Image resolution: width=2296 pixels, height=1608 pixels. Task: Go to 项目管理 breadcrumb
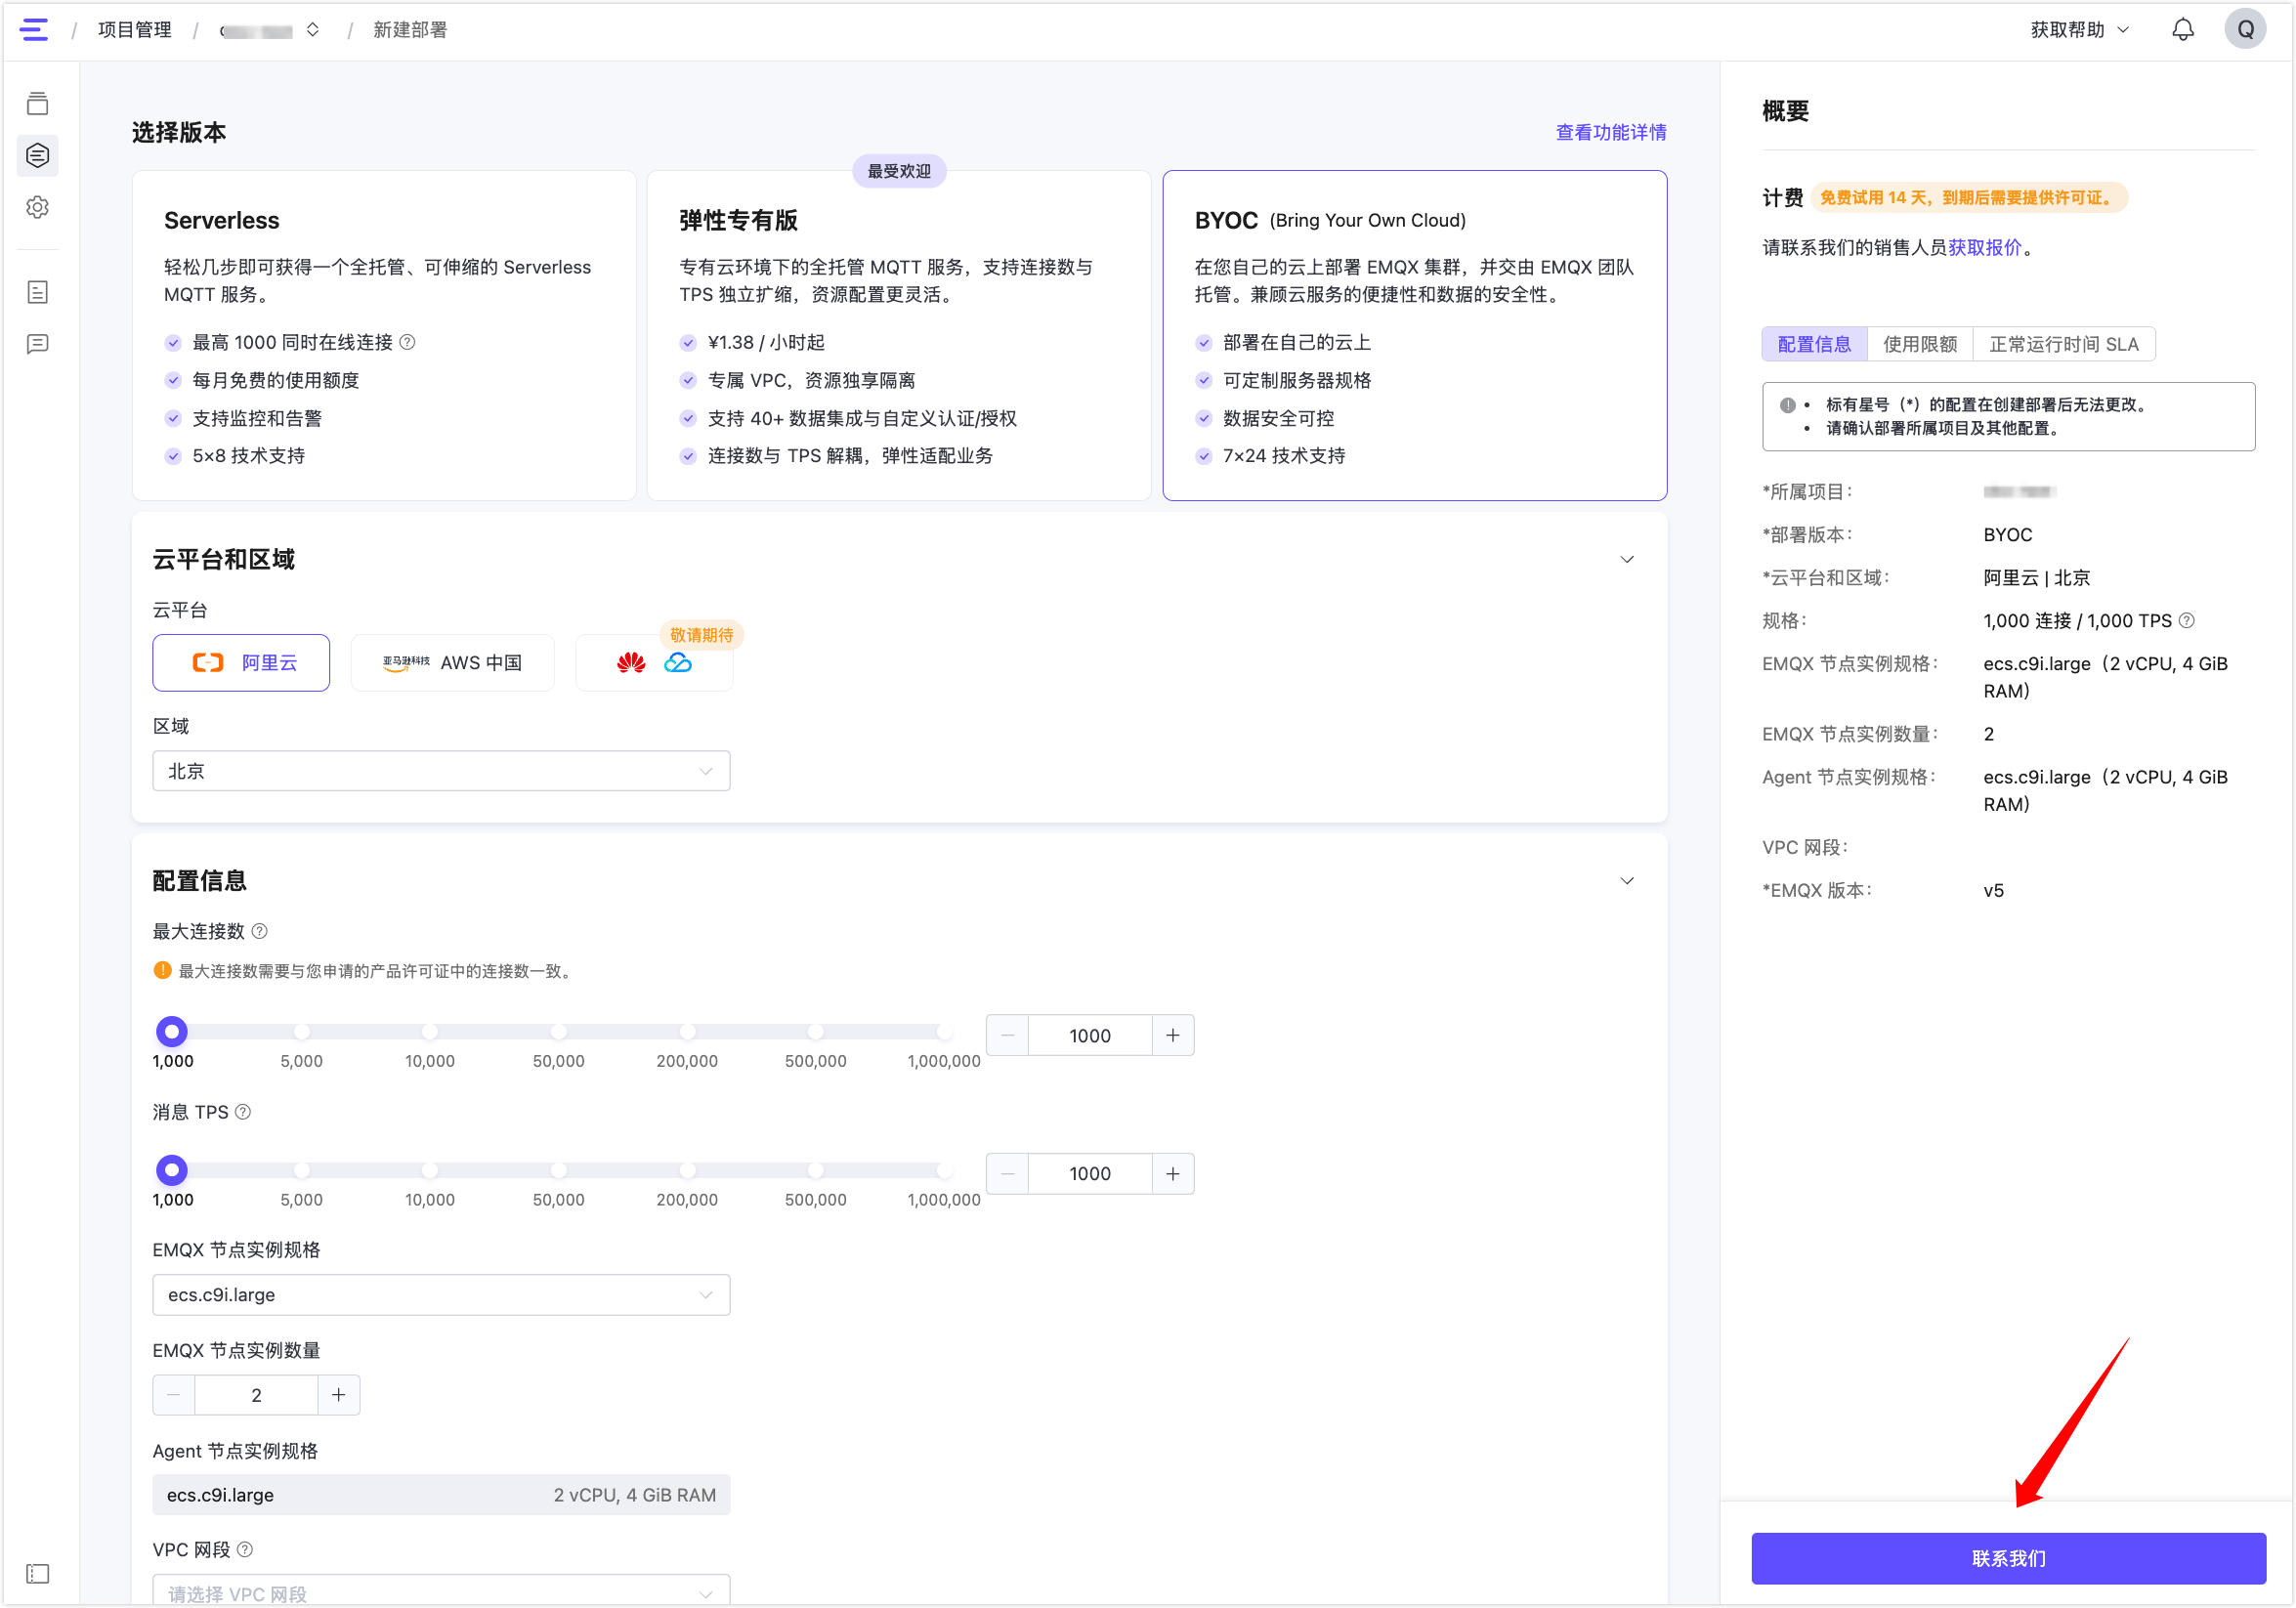[x=134, y=30]
